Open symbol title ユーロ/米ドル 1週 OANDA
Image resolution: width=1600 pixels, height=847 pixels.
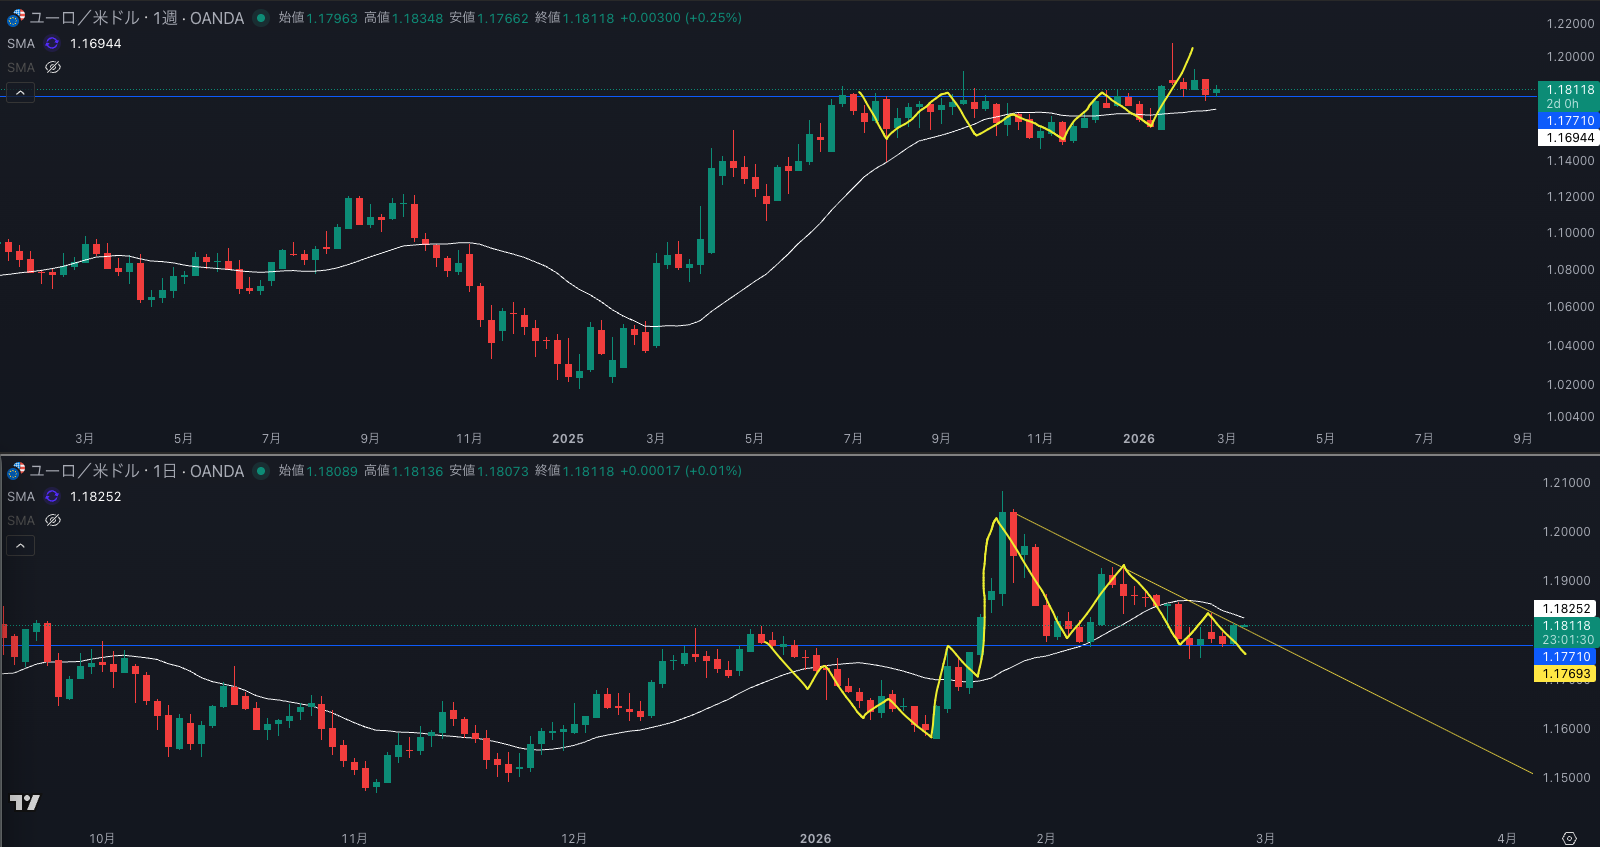(x=136, y=18)
